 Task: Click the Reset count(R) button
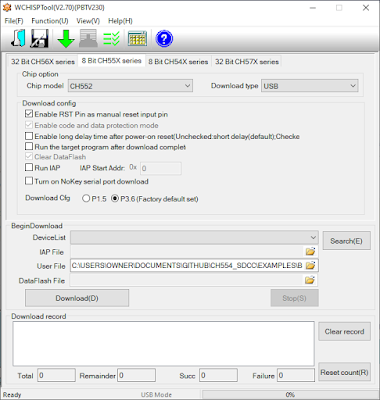[344, 372]
